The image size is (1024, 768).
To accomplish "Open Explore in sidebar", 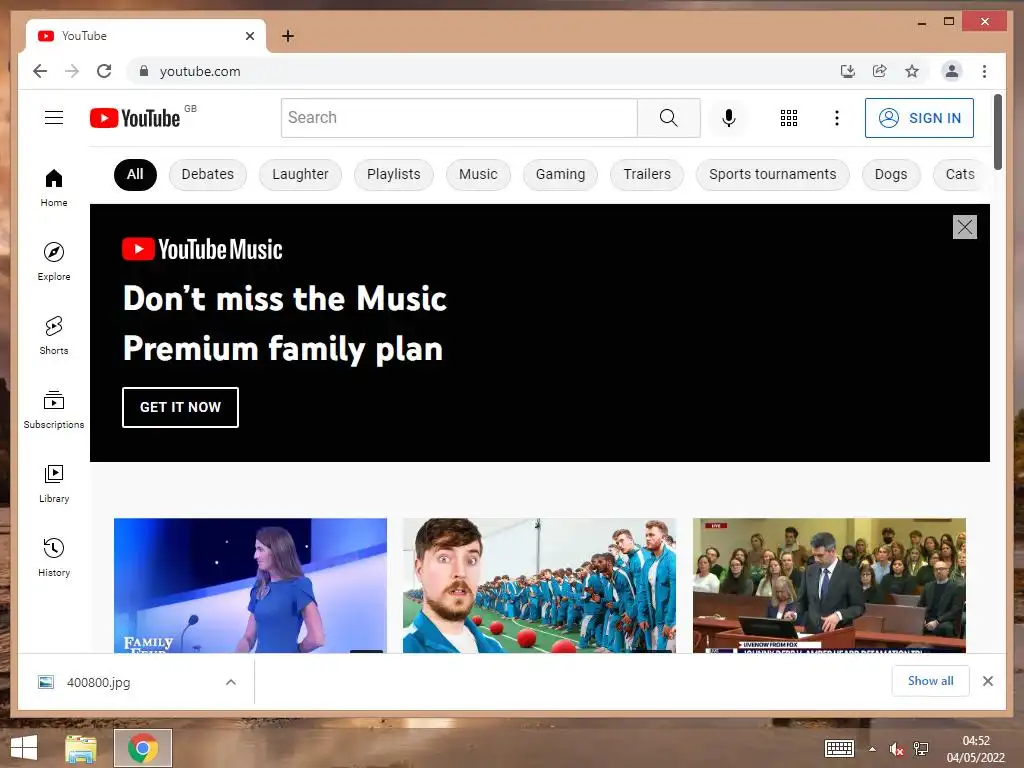I will (54, 261).
